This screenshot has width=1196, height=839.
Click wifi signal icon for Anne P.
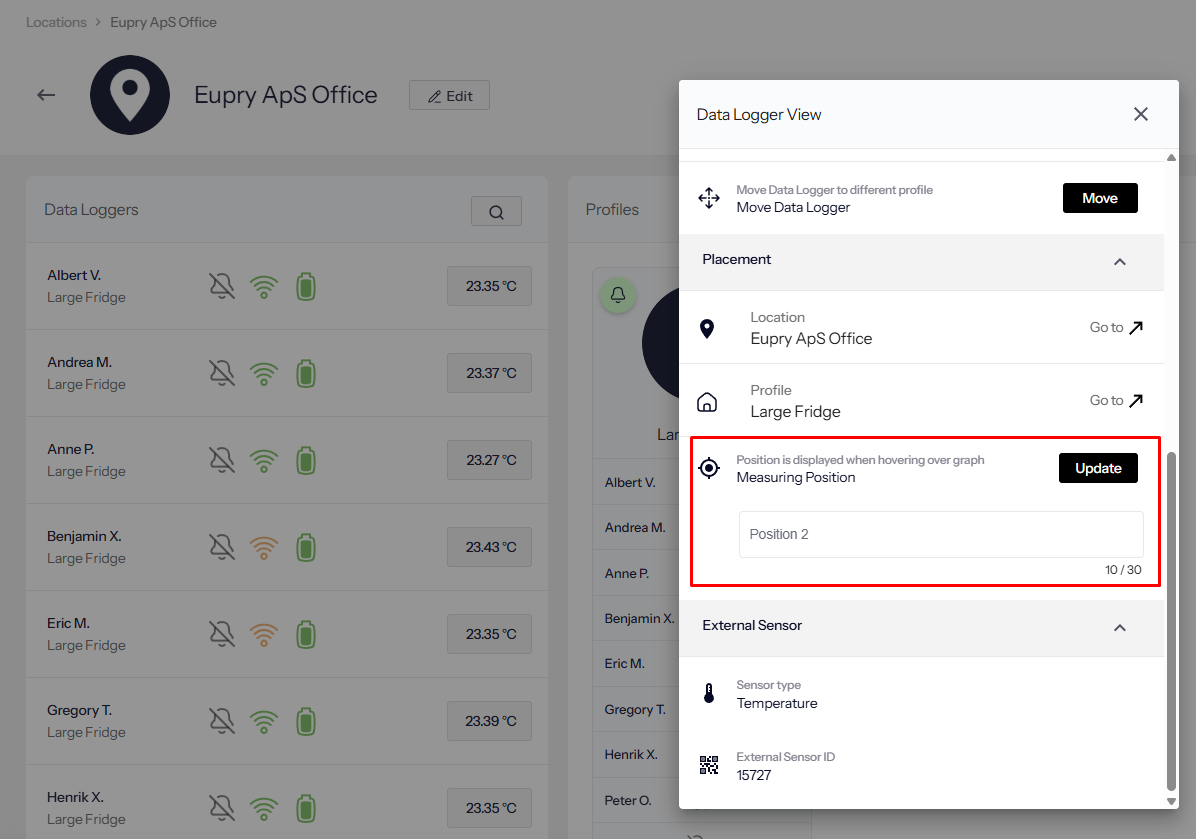tap(264, 461)
